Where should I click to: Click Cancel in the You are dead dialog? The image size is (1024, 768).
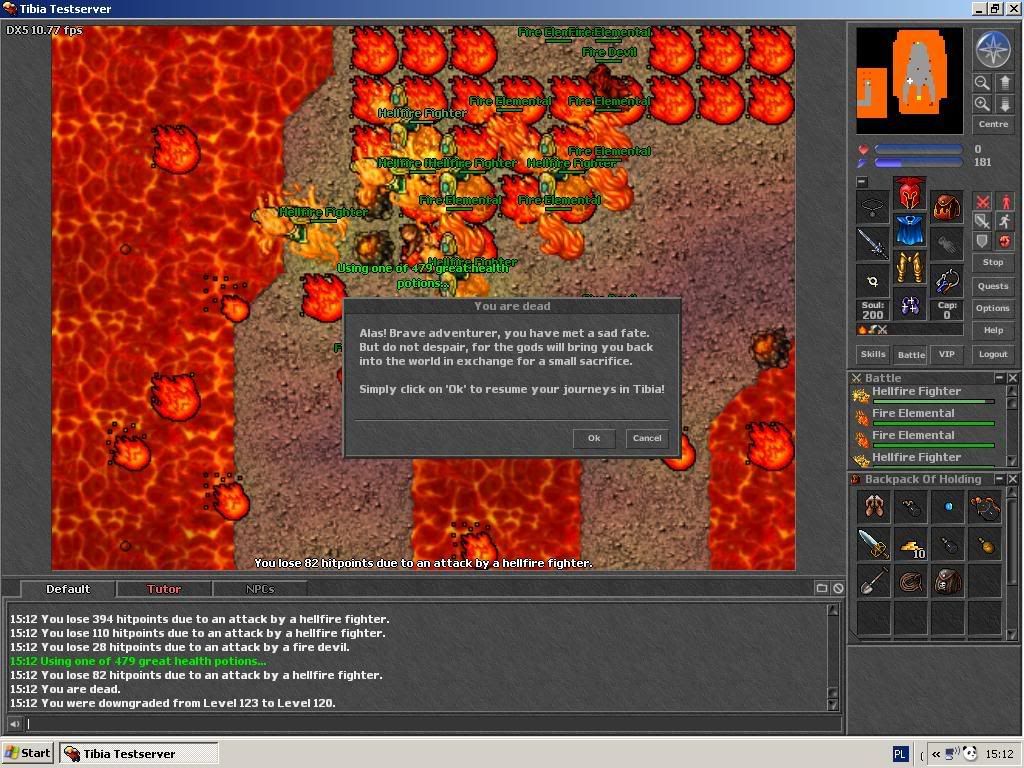coord(647,438)
